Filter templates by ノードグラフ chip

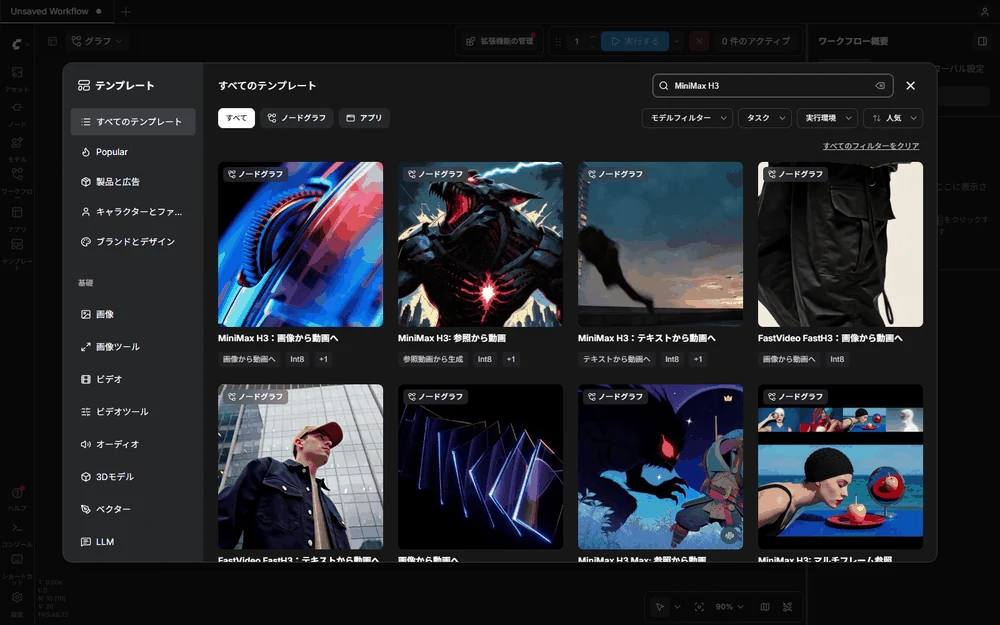(297, 118)
